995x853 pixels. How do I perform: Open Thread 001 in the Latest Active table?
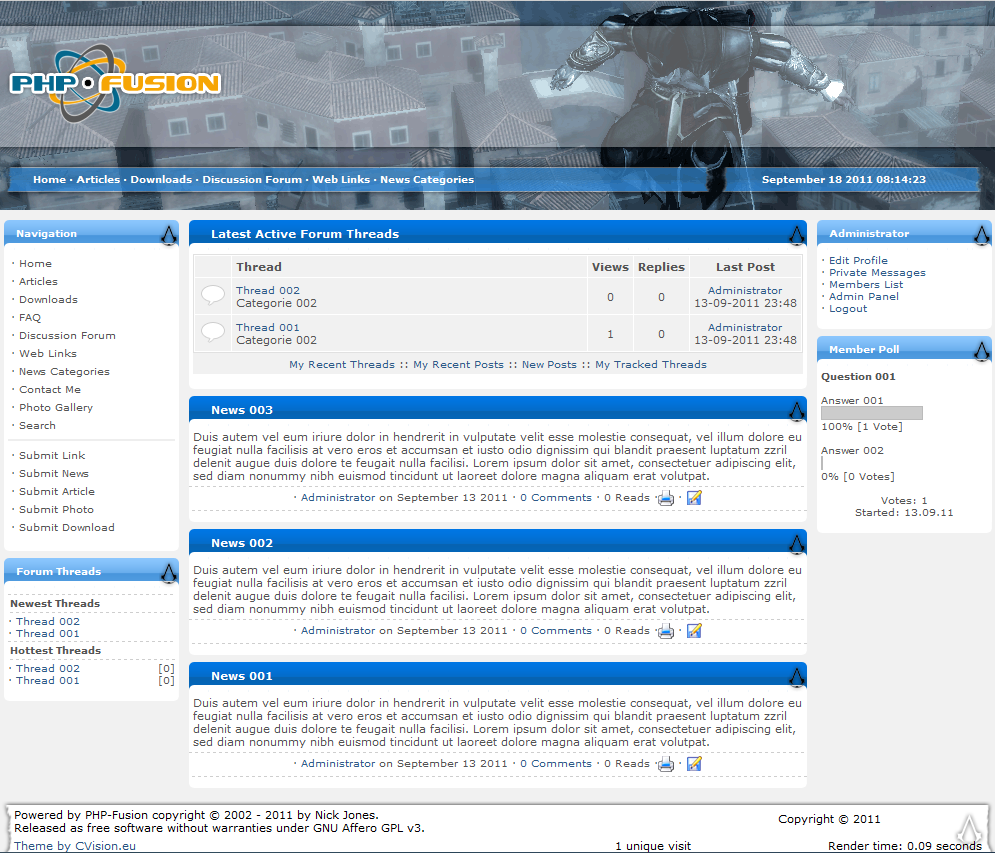[268, 327]
